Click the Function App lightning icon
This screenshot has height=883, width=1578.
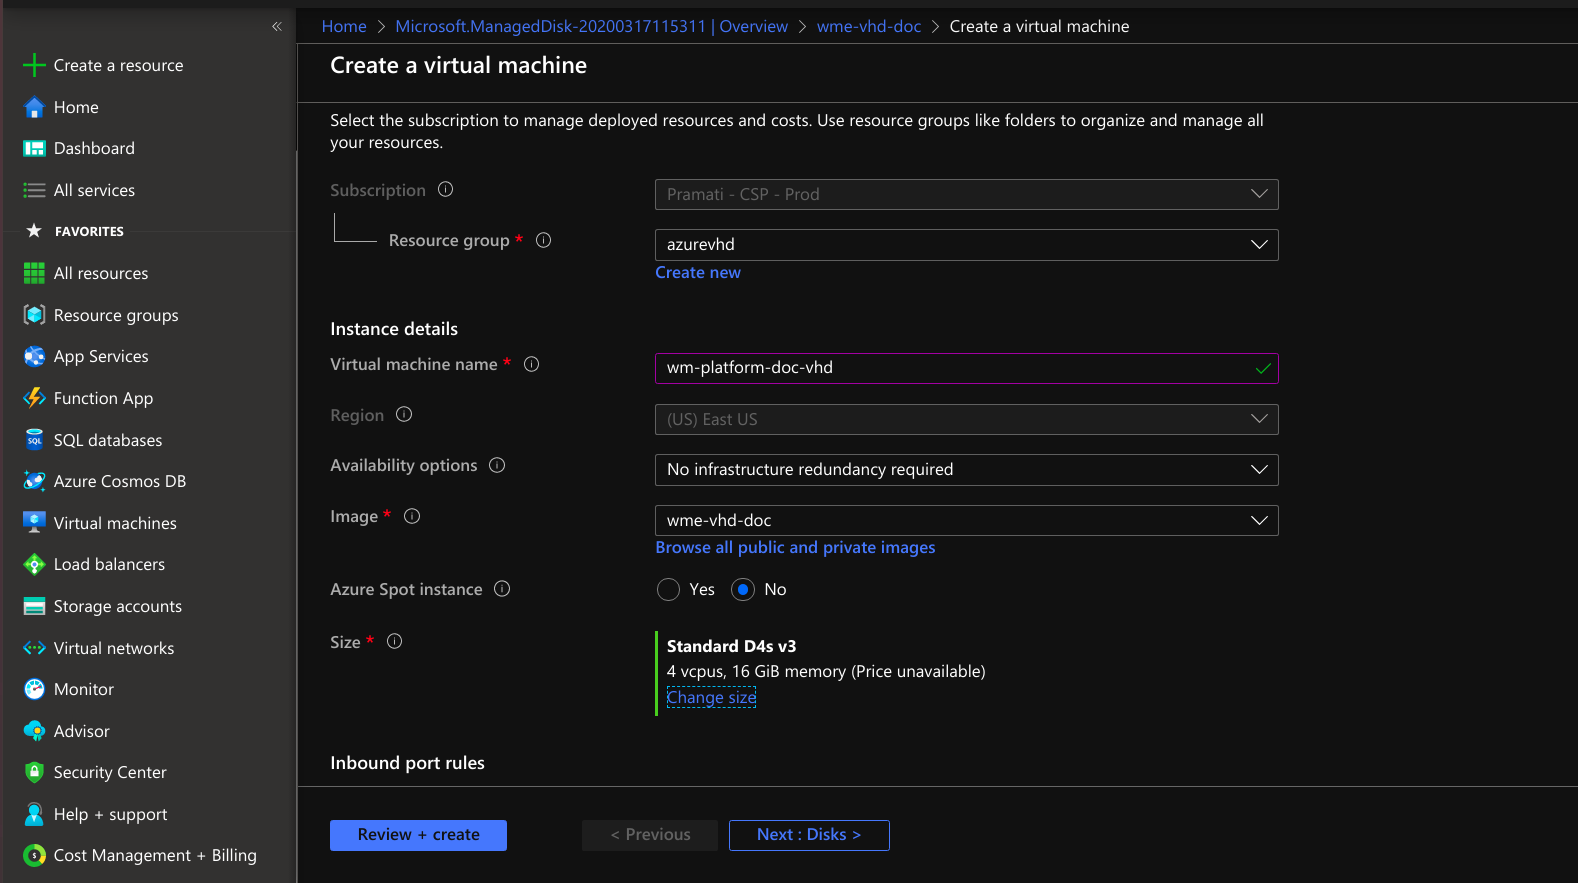click(34, 398)
